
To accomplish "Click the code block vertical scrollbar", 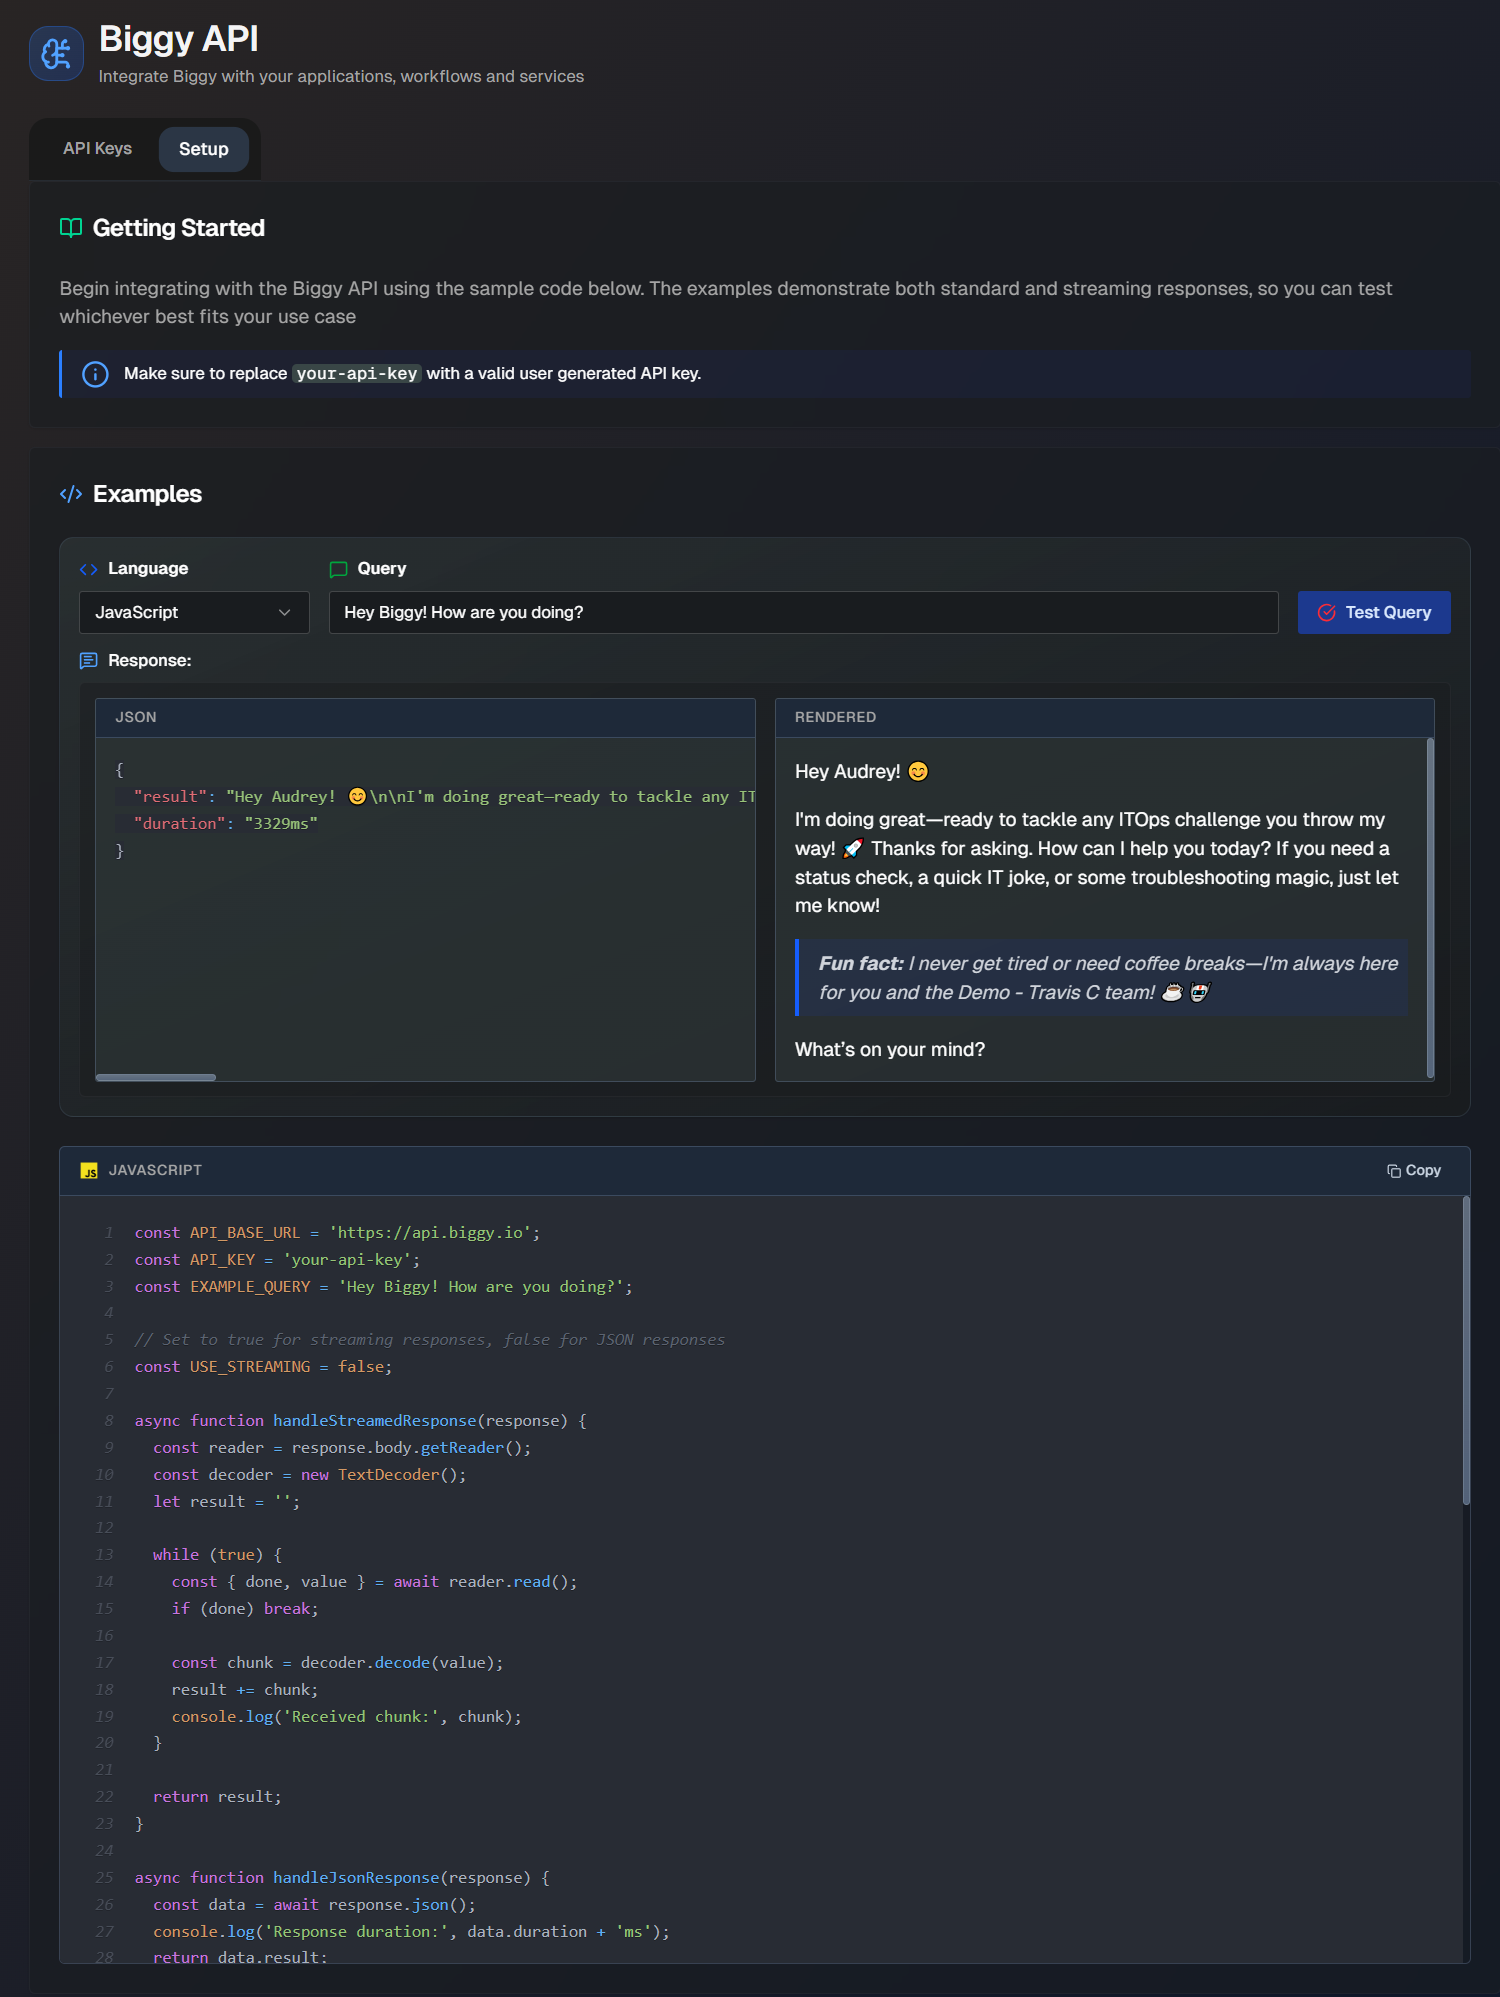I will [x=1466, y=1350].
